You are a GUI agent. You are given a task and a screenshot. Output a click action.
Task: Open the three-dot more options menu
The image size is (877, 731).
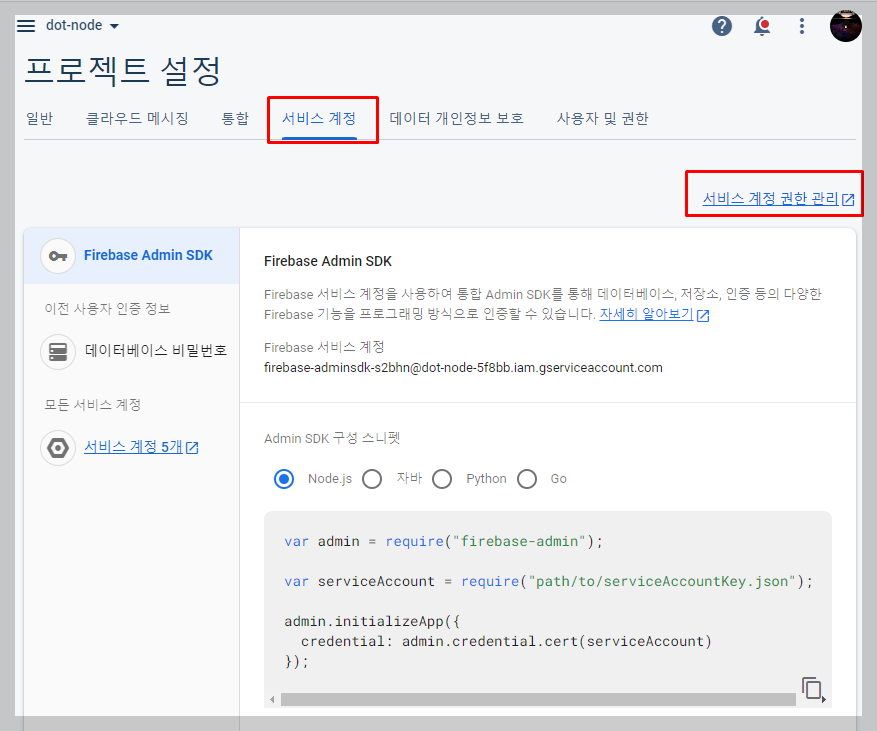801,26
